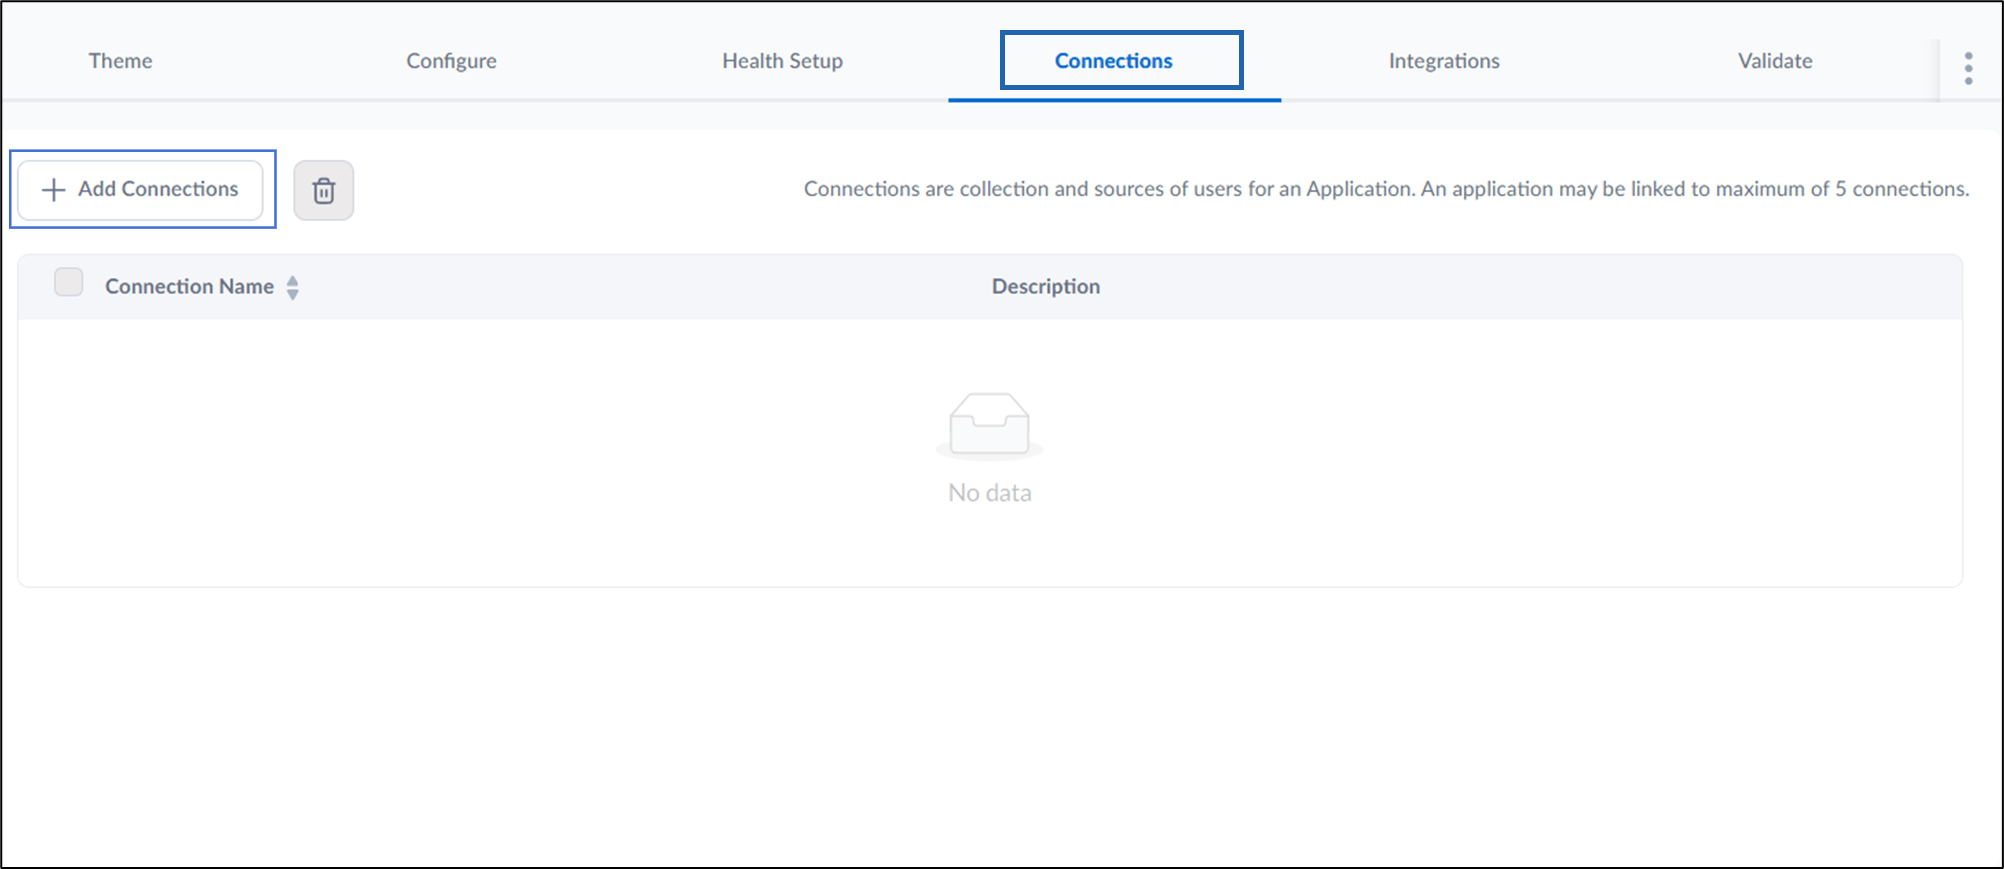Click the No data placeholder text
2004x869 pixels.
click(x=989, y=493)
